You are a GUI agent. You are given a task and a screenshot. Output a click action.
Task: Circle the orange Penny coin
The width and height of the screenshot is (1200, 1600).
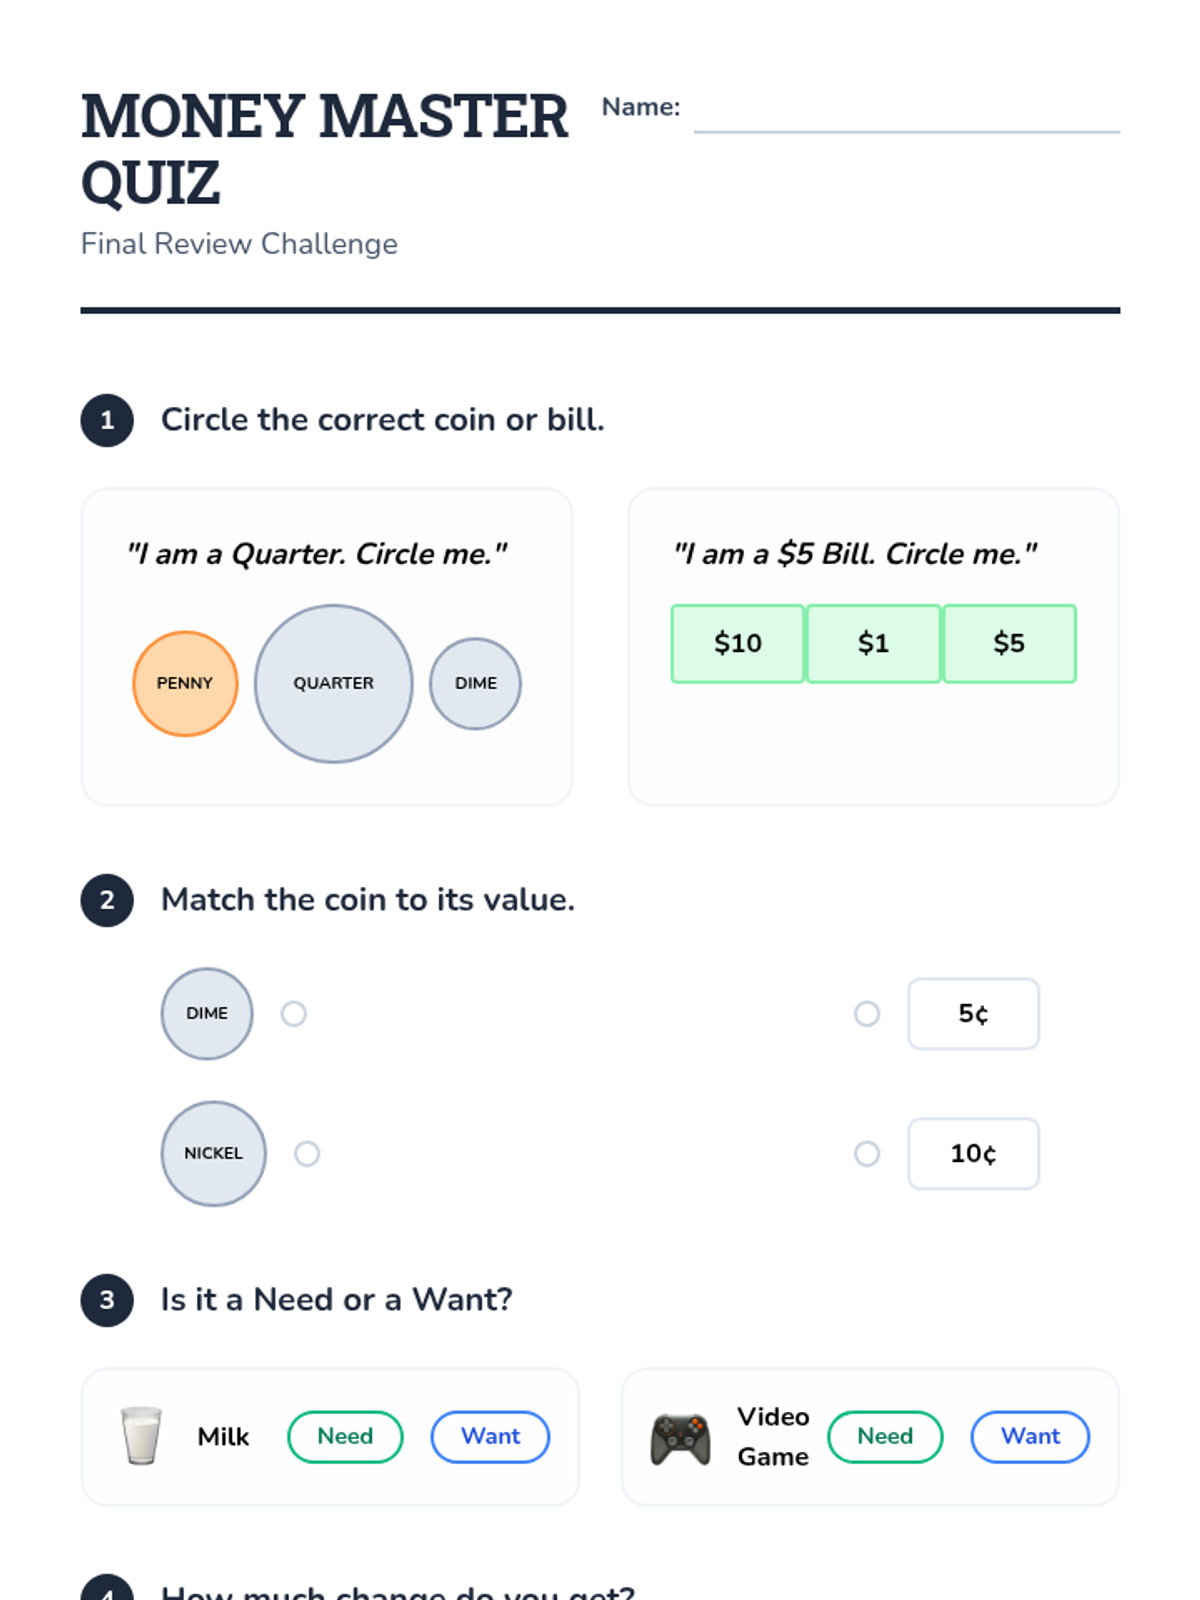(185, 684)
